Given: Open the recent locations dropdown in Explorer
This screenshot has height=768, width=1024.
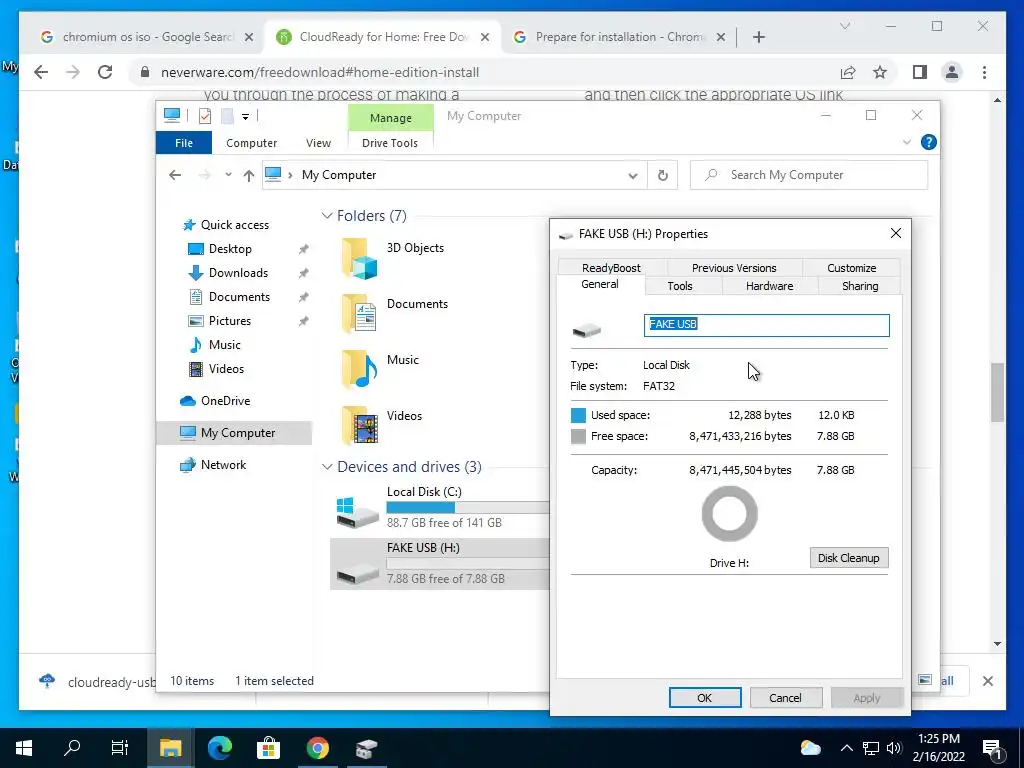Looking at the screenshot, I should click(x=228, y=175).
